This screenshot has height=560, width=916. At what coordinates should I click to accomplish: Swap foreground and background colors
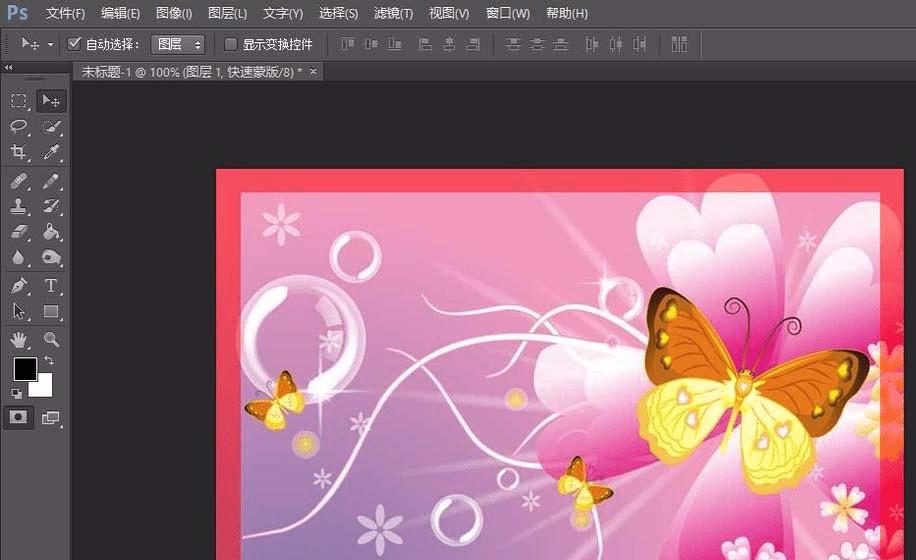click(x=49, y=360)
